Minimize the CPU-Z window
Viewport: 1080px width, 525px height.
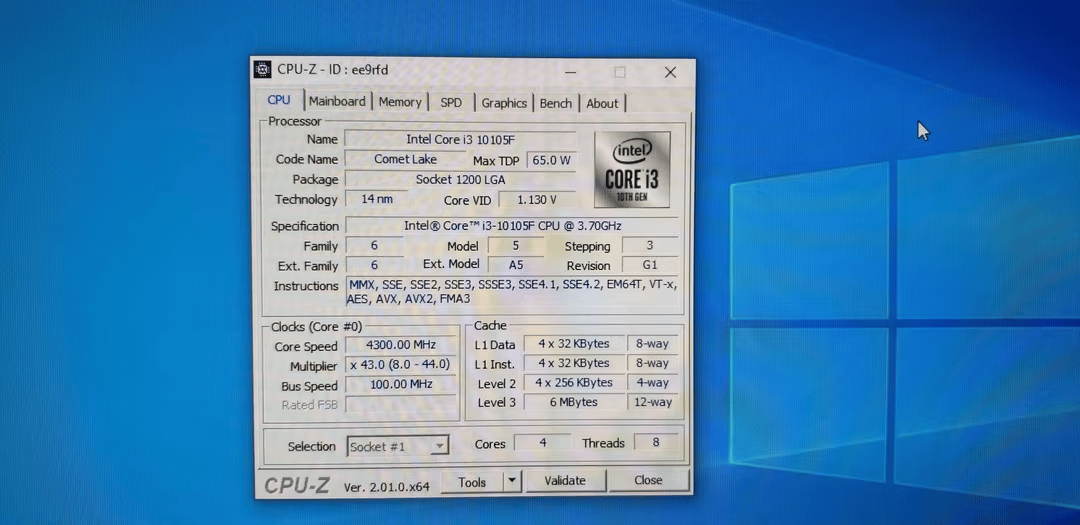coord(570,72)
